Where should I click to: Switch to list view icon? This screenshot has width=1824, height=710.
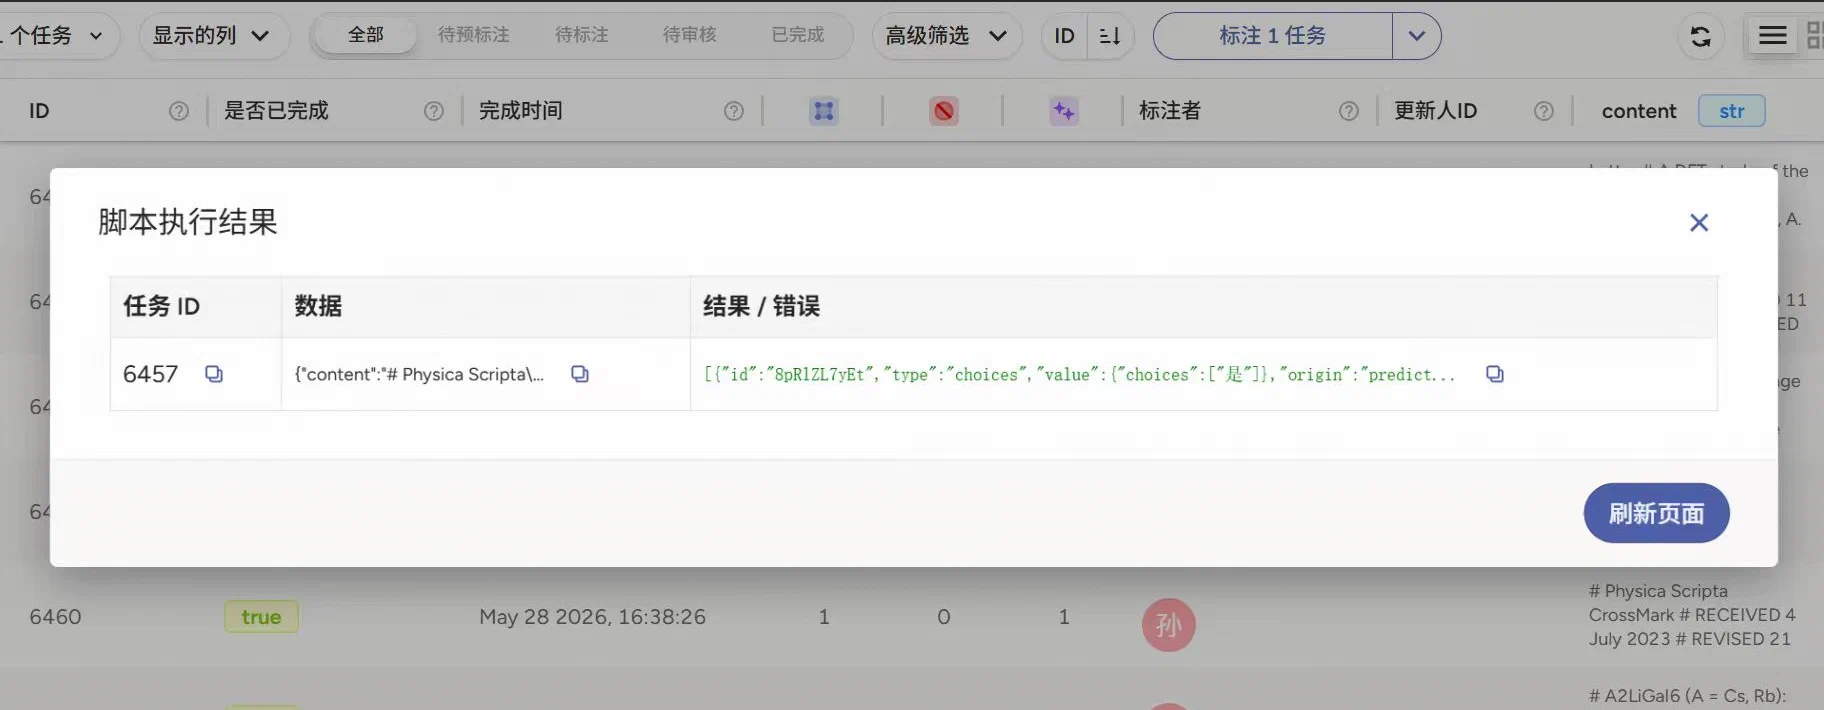coord(1773,36)
